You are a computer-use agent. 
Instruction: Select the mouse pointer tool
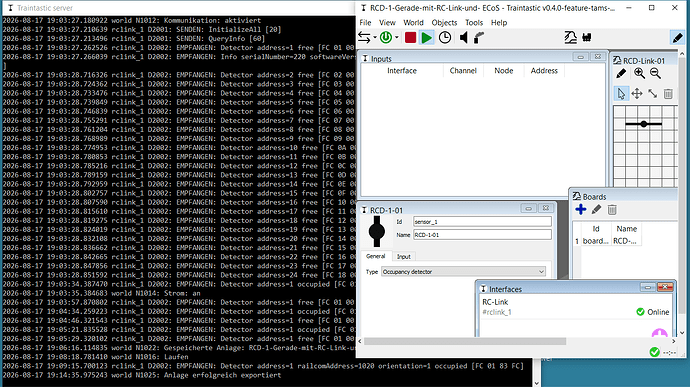621,93
